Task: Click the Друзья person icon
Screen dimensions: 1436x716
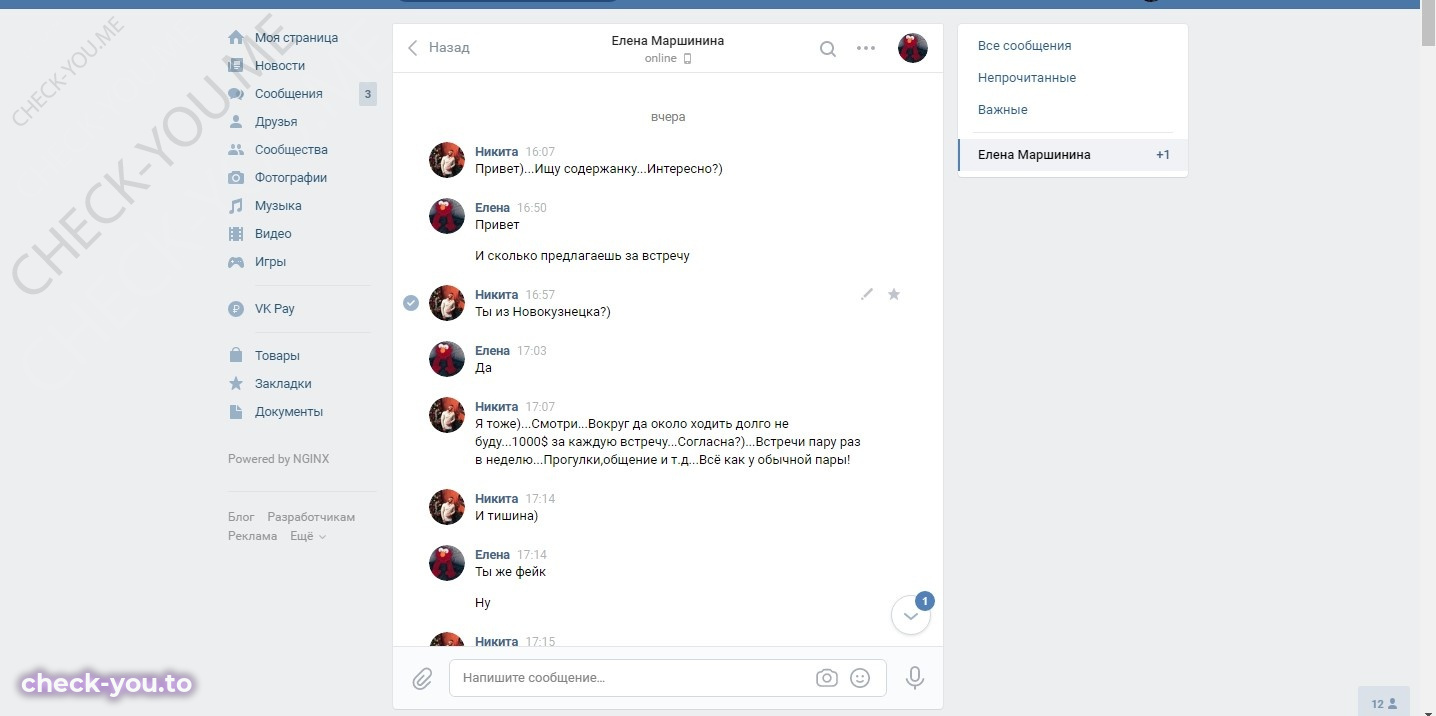Action: click(236, 122)
